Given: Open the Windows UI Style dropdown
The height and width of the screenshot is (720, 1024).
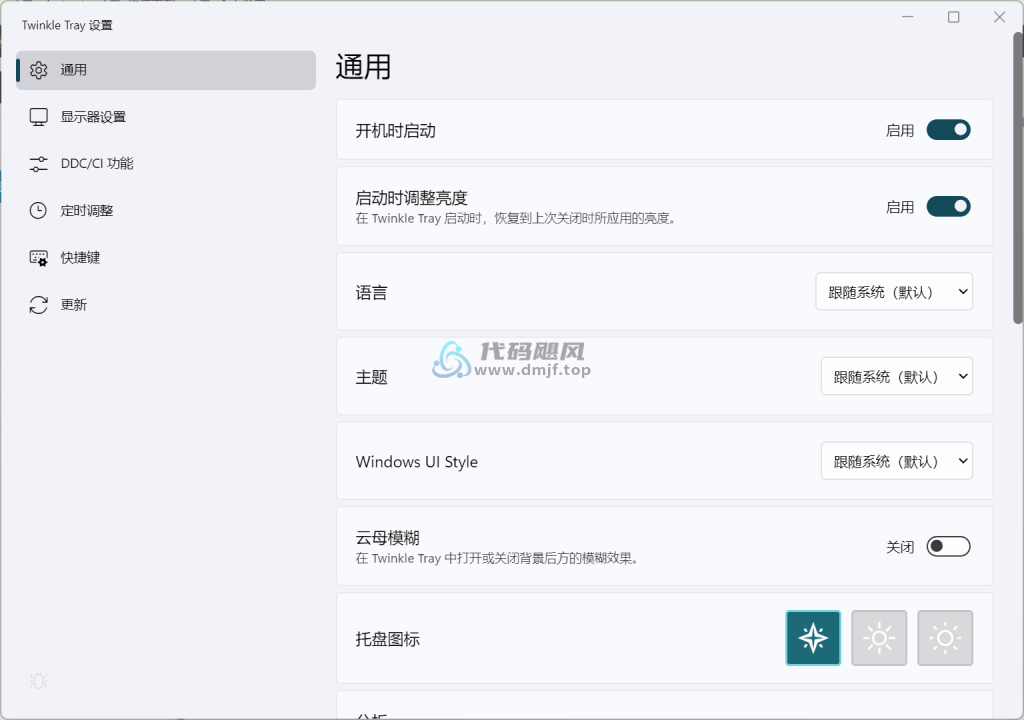Looking at the screenshot, I should click(897, 461).
